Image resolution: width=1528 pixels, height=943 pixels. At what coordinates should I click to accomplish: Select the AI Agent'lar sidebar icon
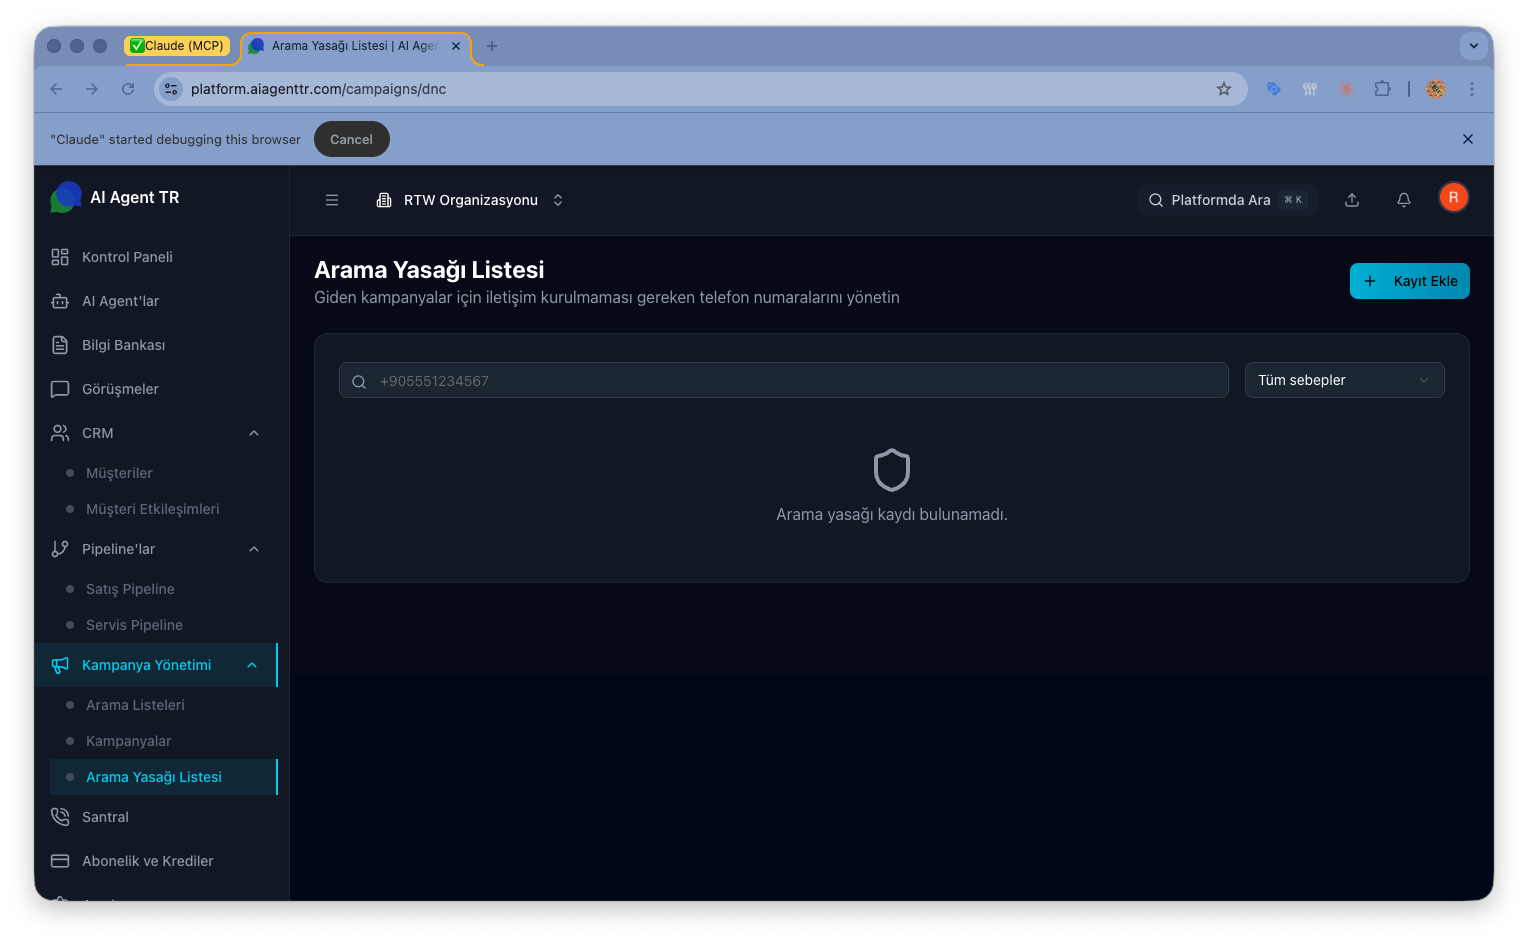pos(60,301)
